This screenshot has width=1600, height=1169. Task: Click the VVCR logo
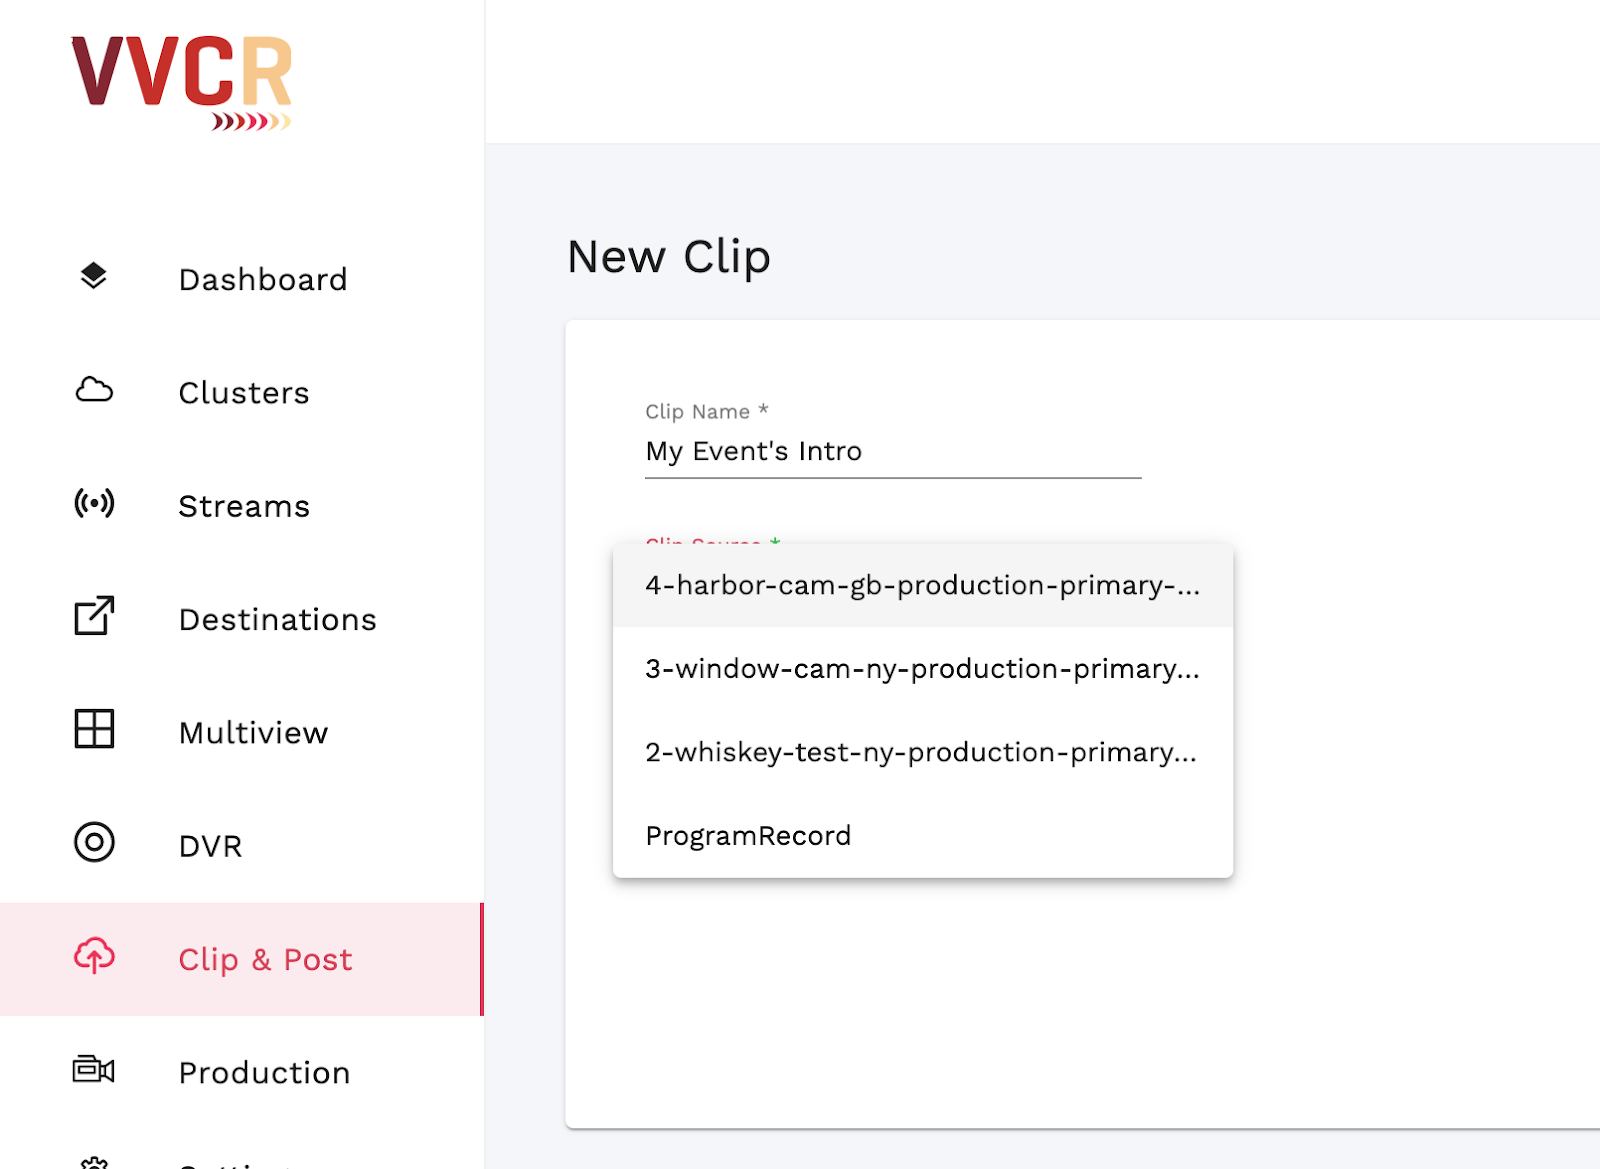click(x=182, y=83)
